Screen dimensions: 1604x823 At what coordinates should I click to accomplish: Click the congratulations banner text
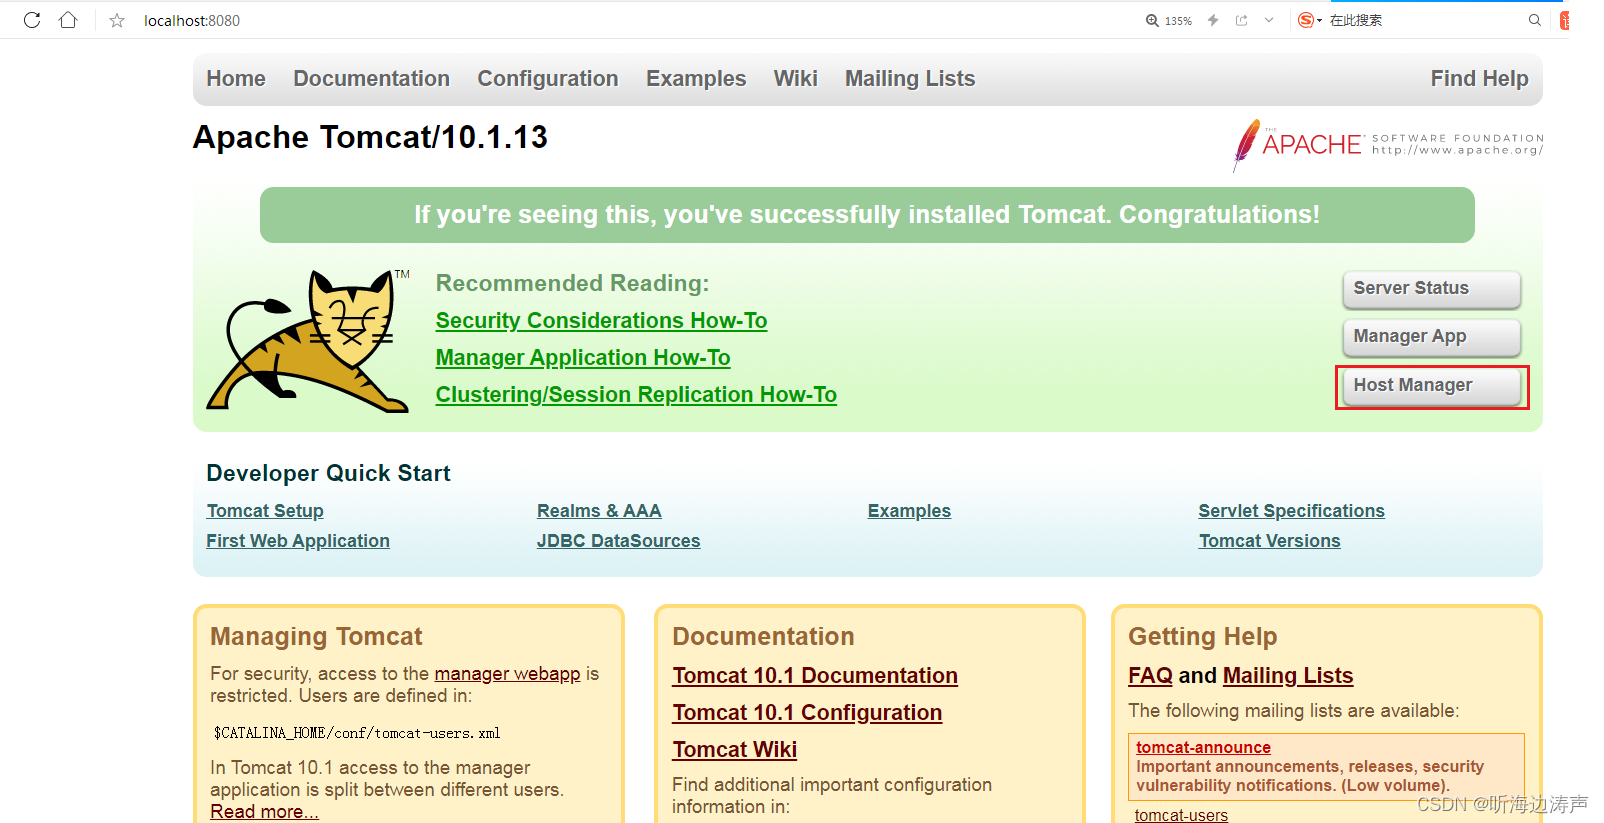(x=867, y=214)
